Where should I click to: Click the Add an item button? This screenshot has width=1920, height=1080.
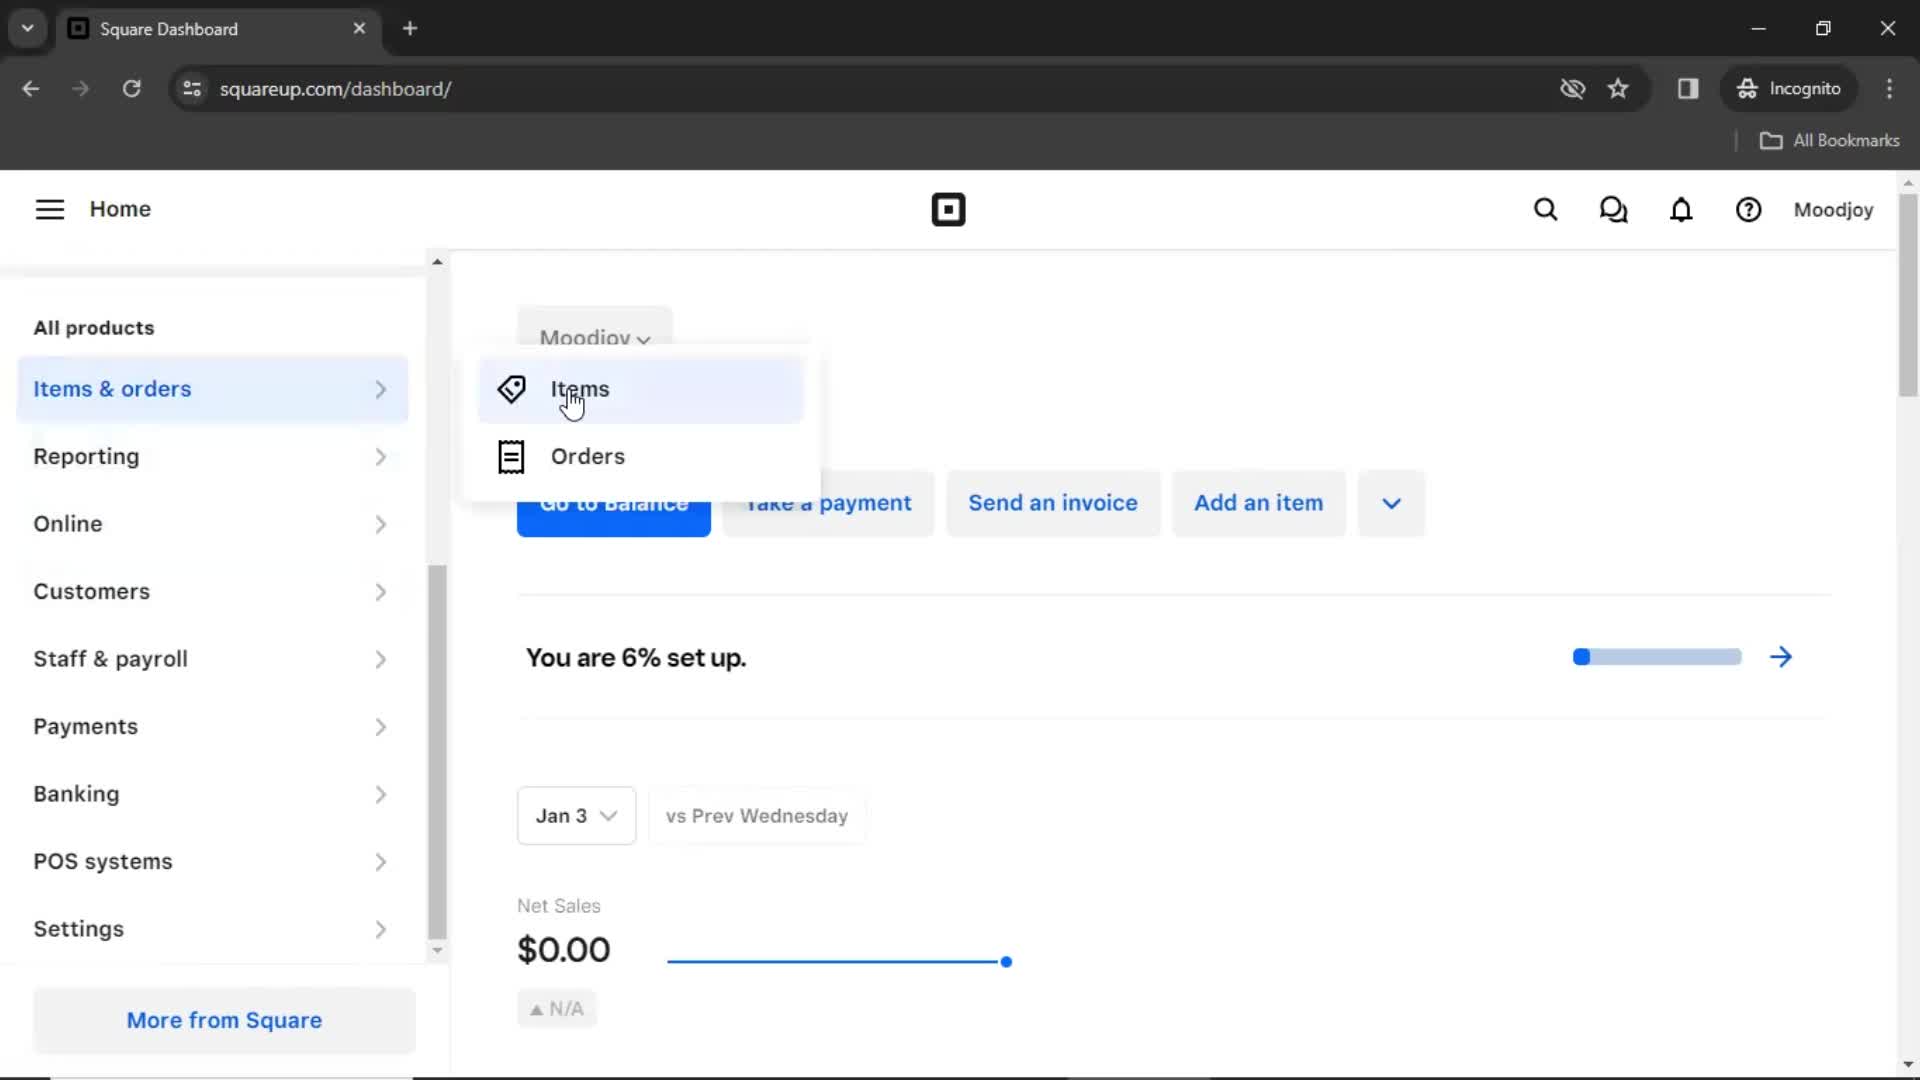coord(1259,502)
